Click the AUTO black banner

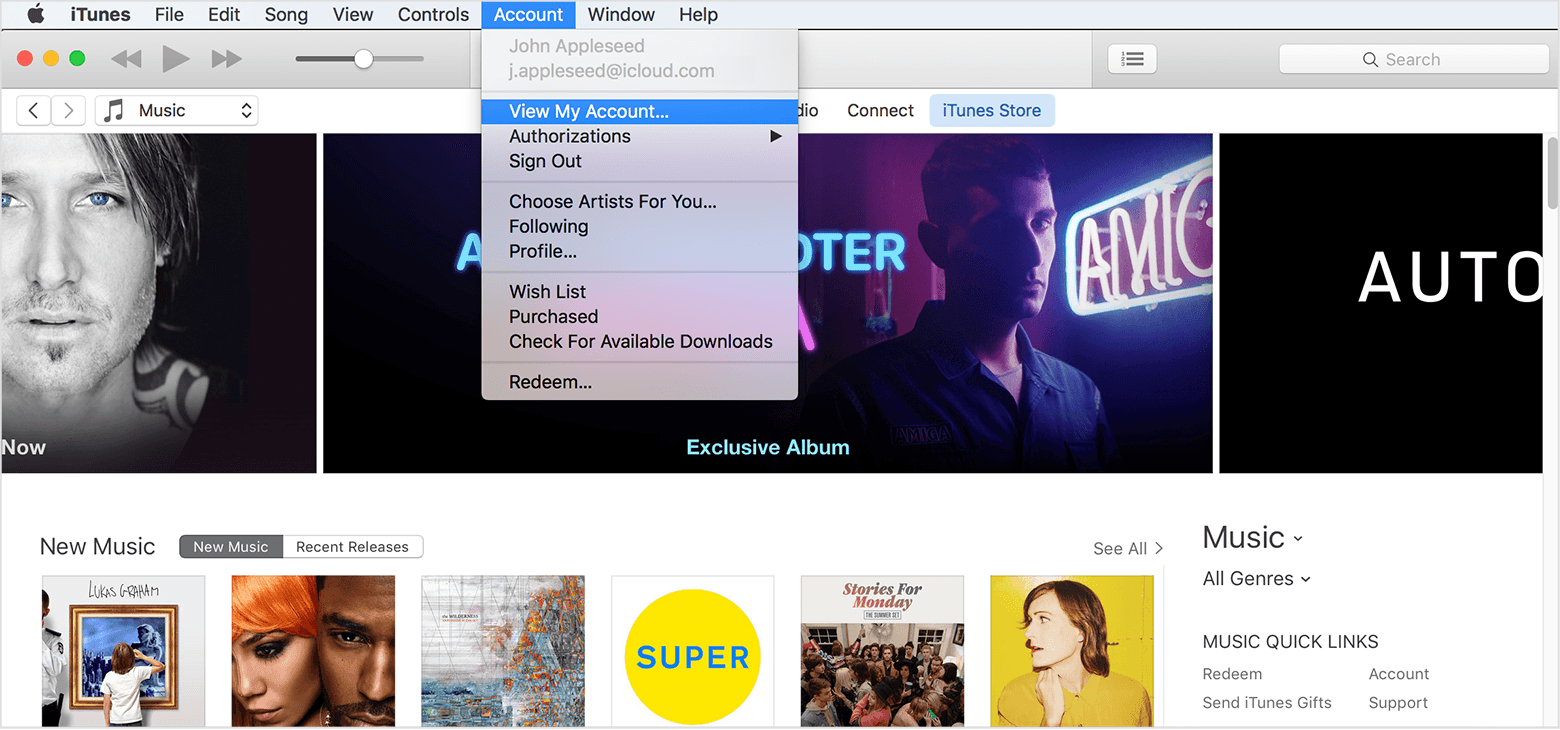point(1381,303)
